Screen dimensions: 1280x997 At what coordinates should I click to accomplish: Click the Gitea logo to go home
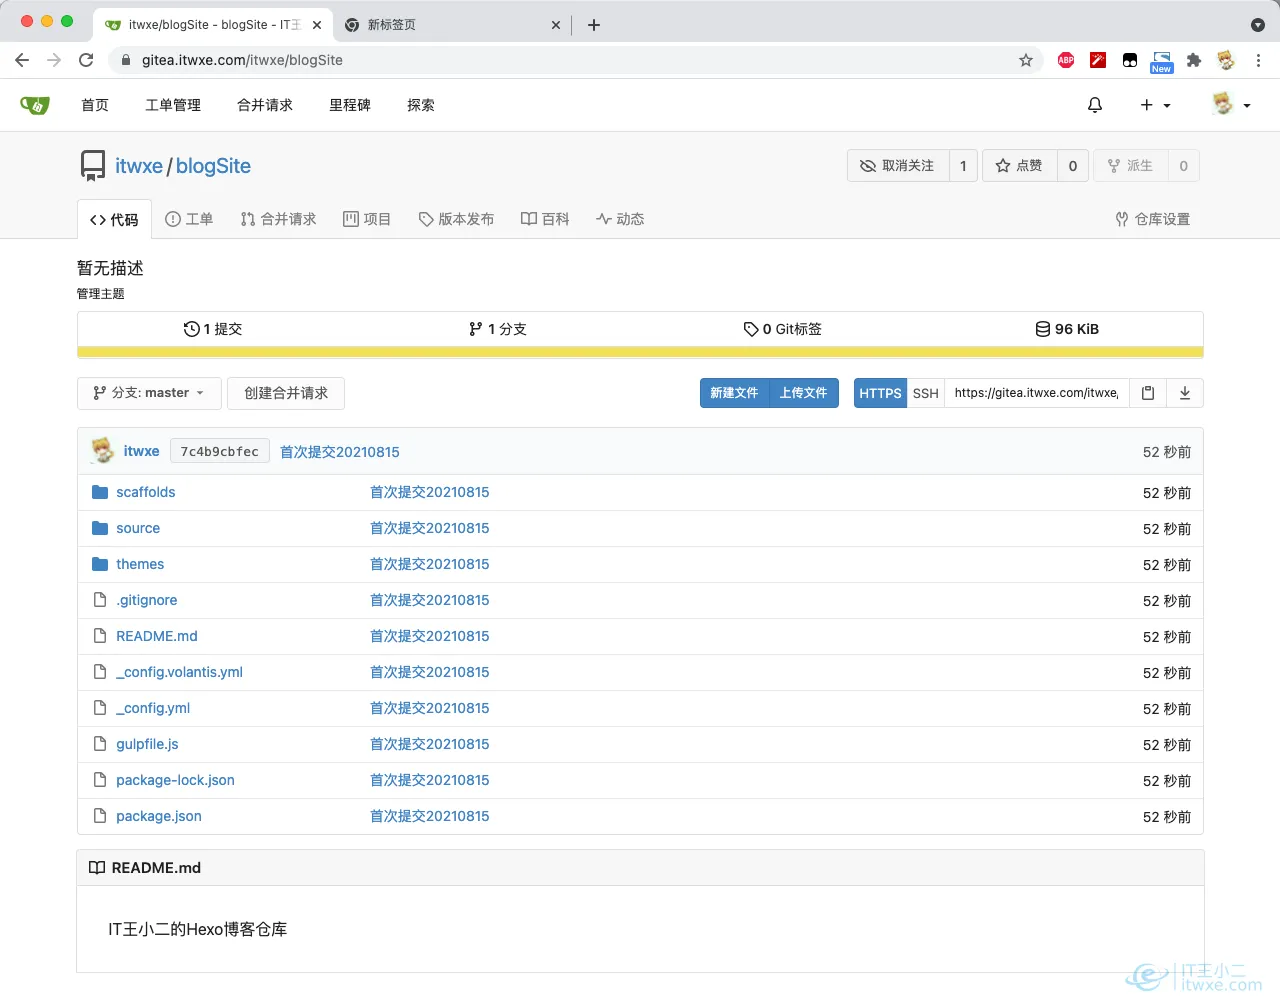(x=35, y=104)
